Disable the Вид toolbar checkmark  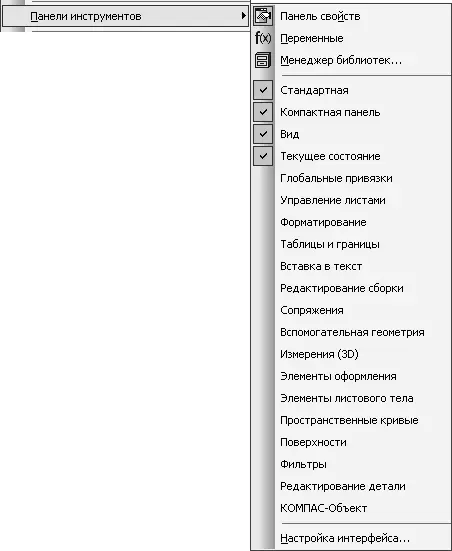(x=263, y=134)
